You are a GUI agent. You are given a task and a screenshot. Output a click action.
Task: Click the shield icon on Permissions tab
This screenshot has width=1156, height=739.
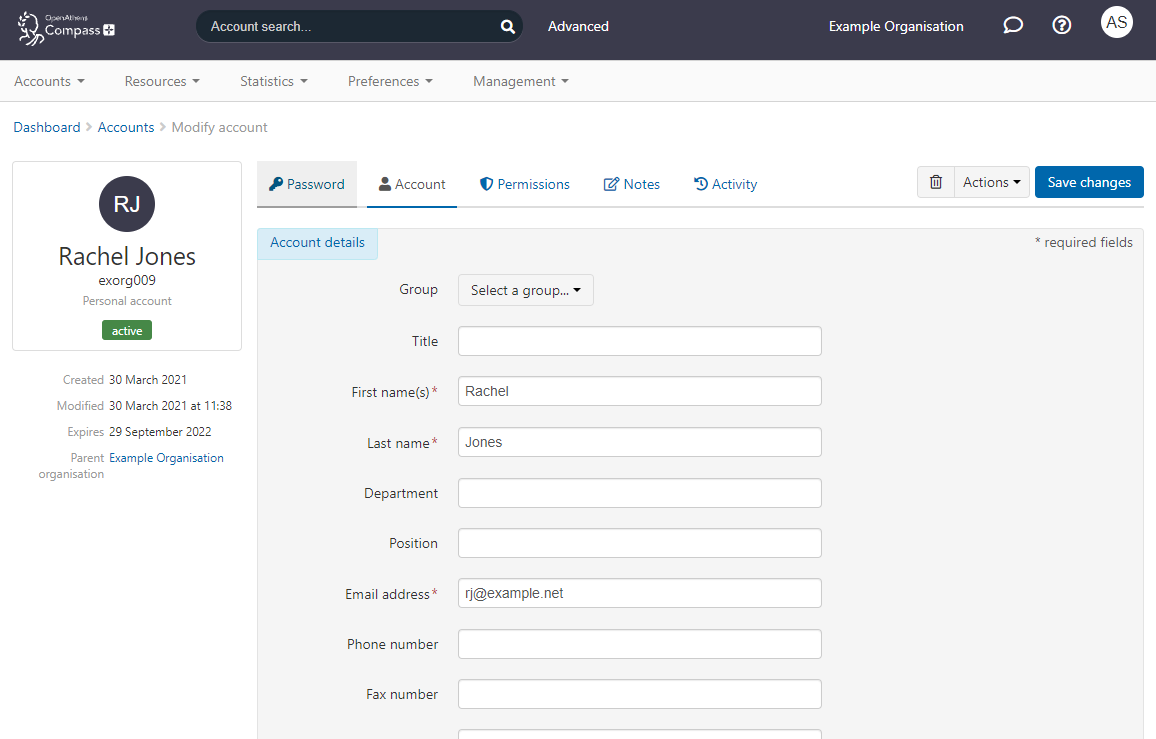pos(486,184)
